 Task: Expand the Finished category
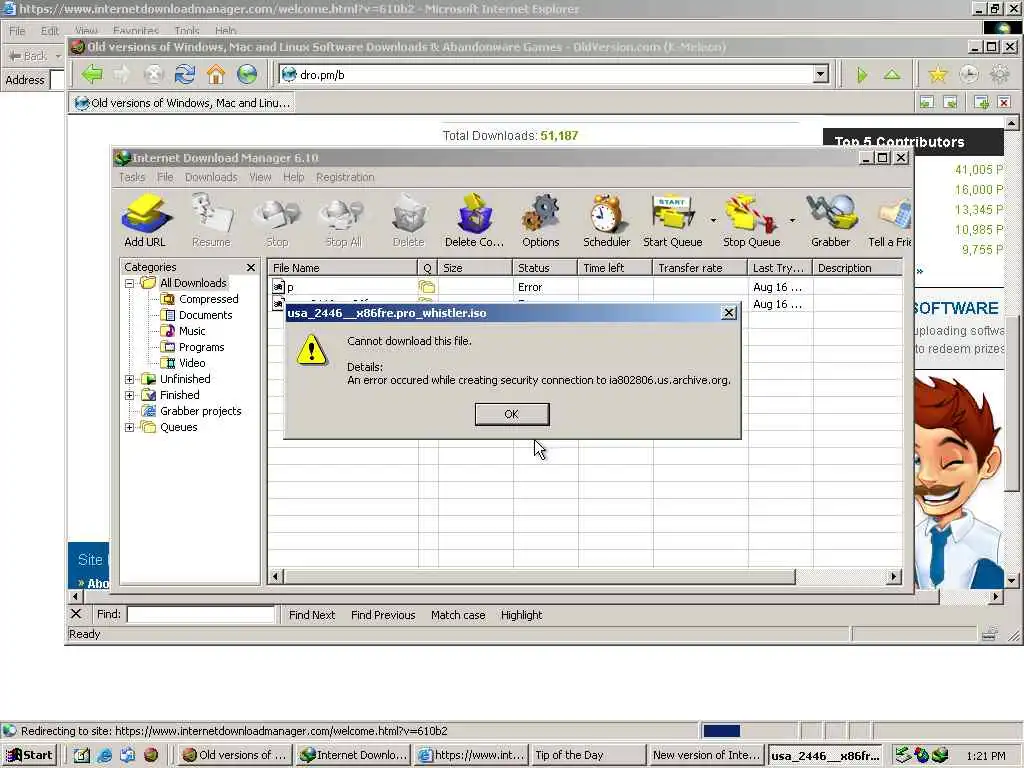coord(129,395)
